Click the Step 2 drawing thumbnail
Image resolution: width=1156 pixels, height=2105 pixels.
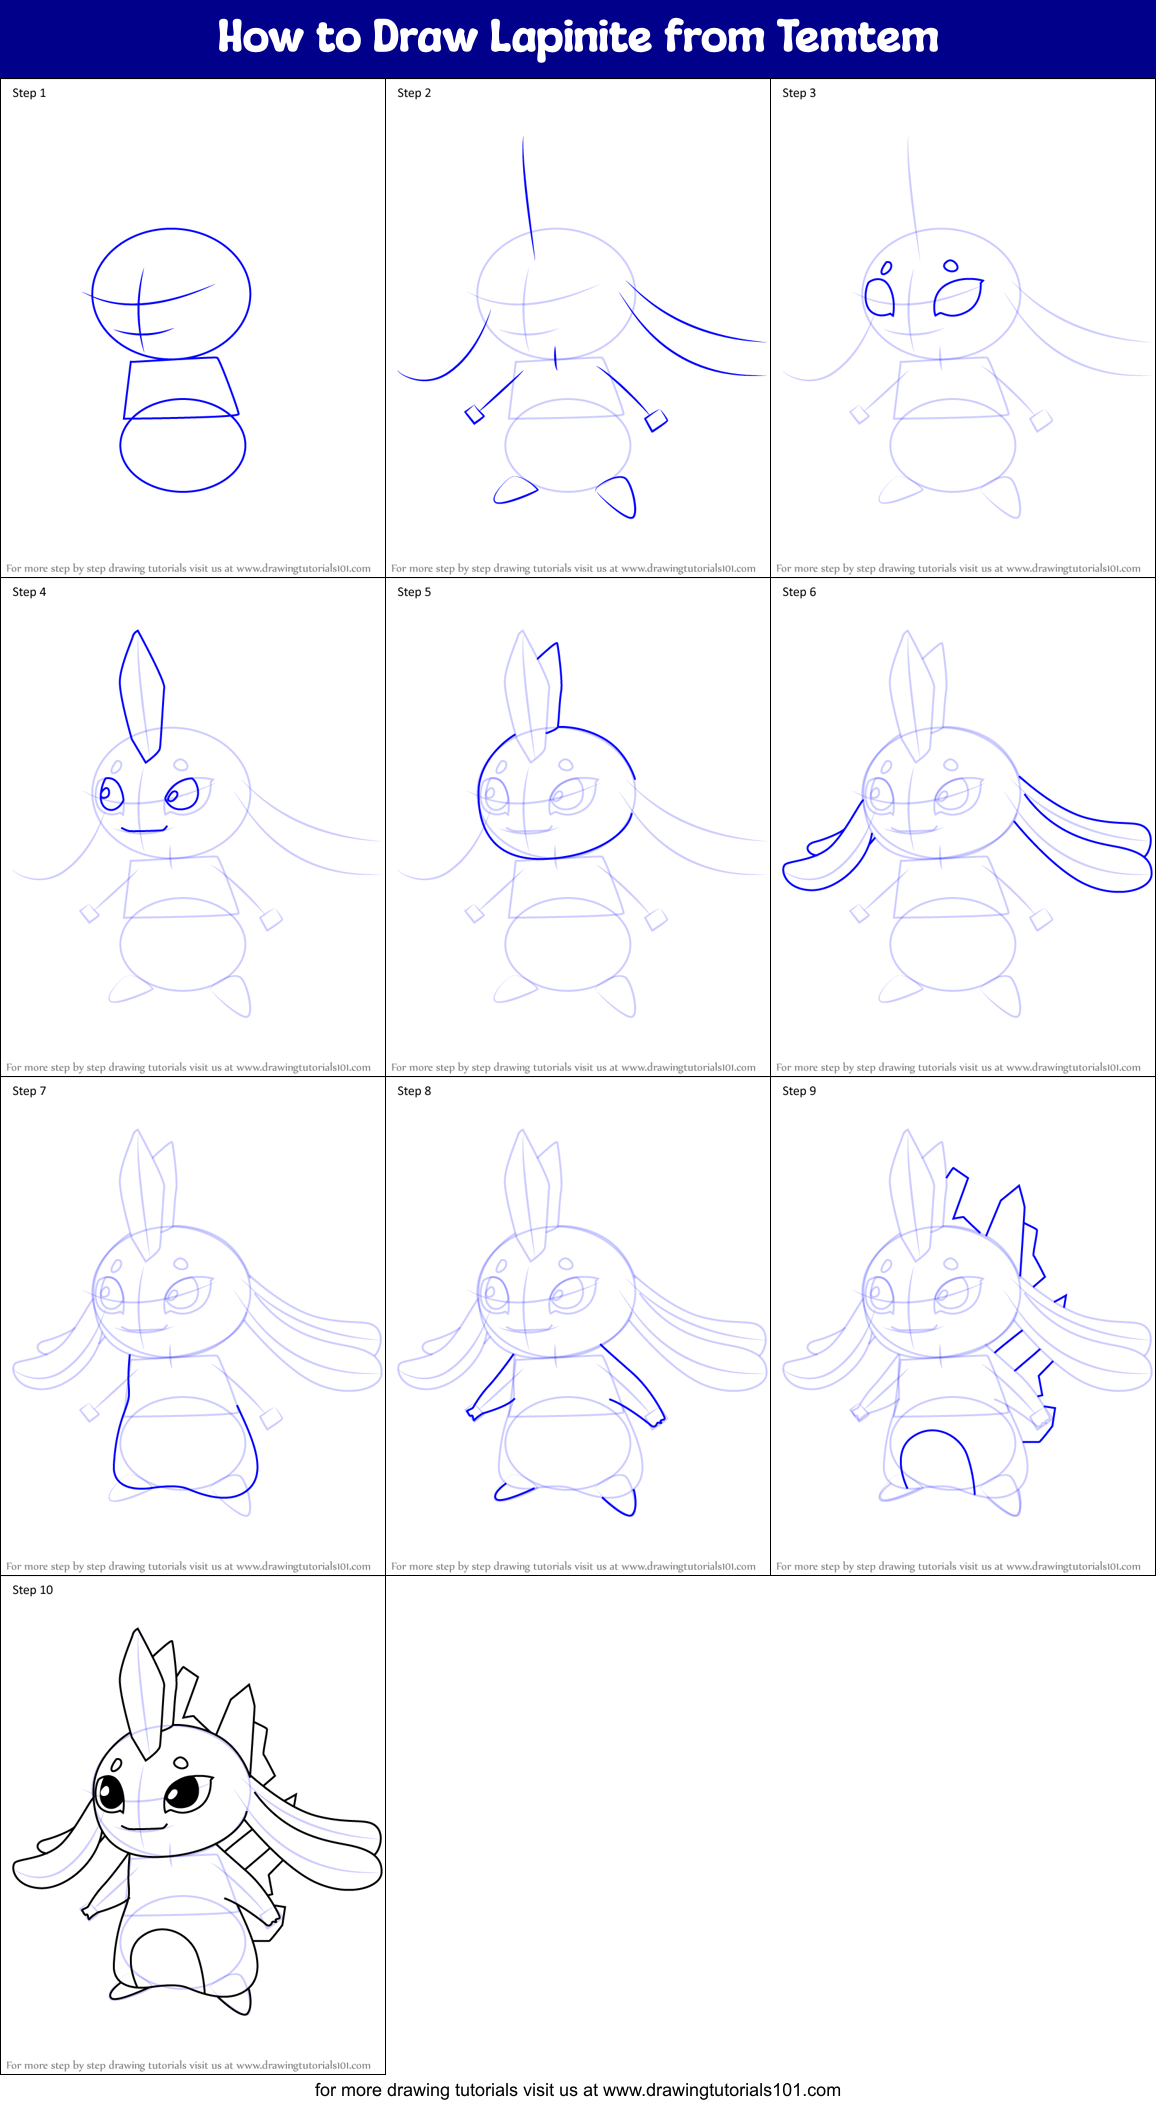pyautogui.click(x=578, y=328)
